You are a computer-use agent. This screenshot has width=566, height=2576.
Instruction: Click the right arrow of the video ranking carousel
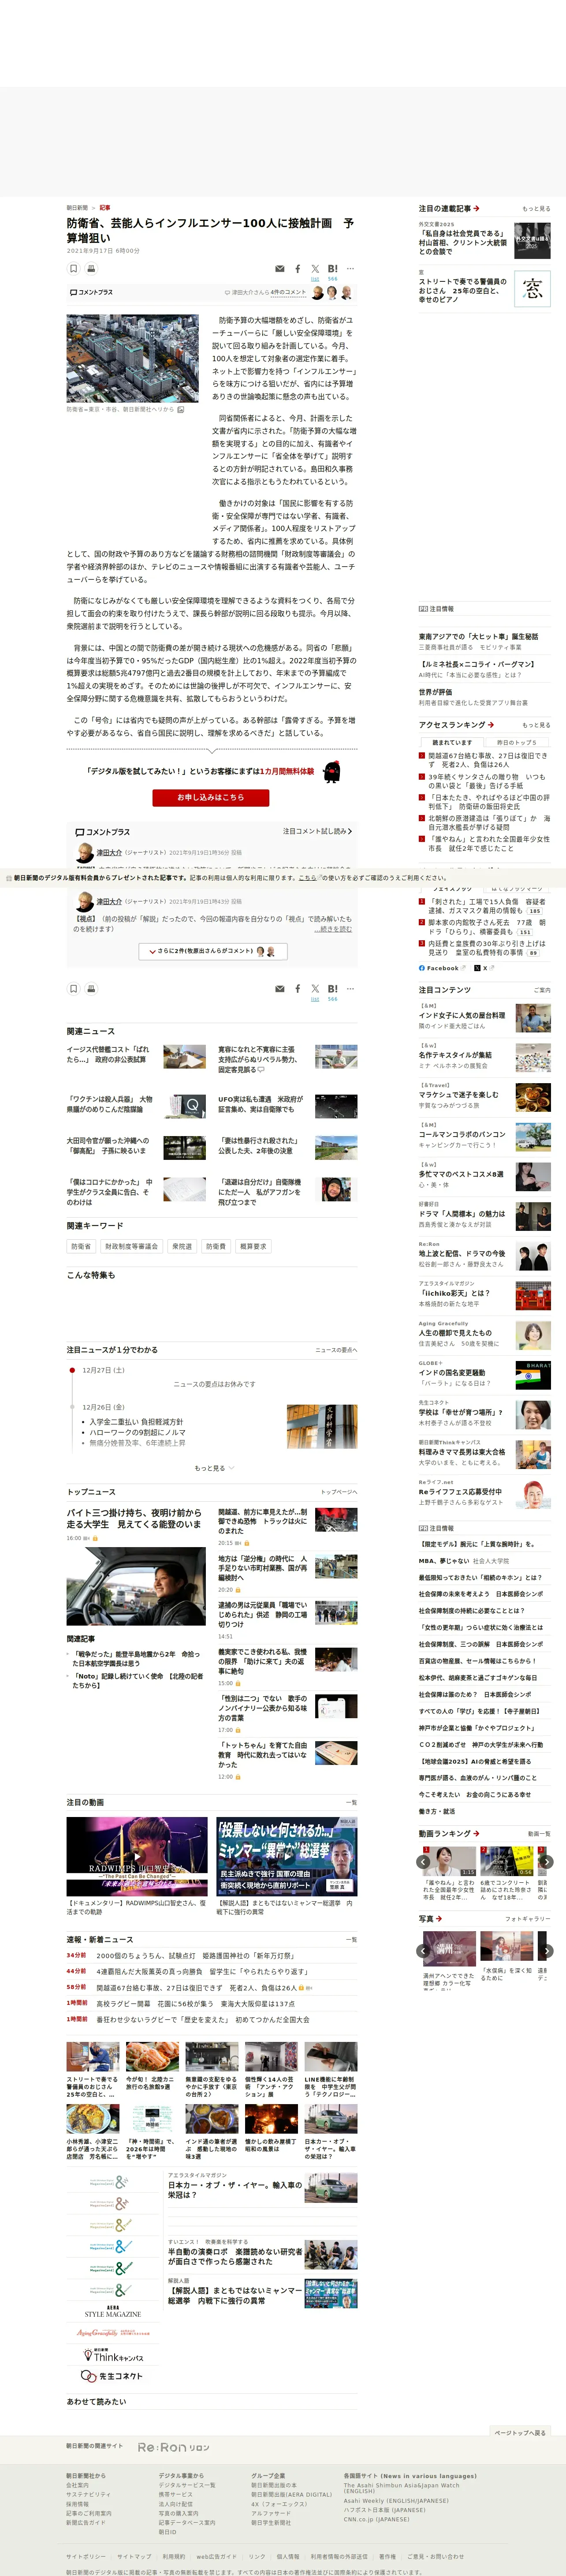546,1861
